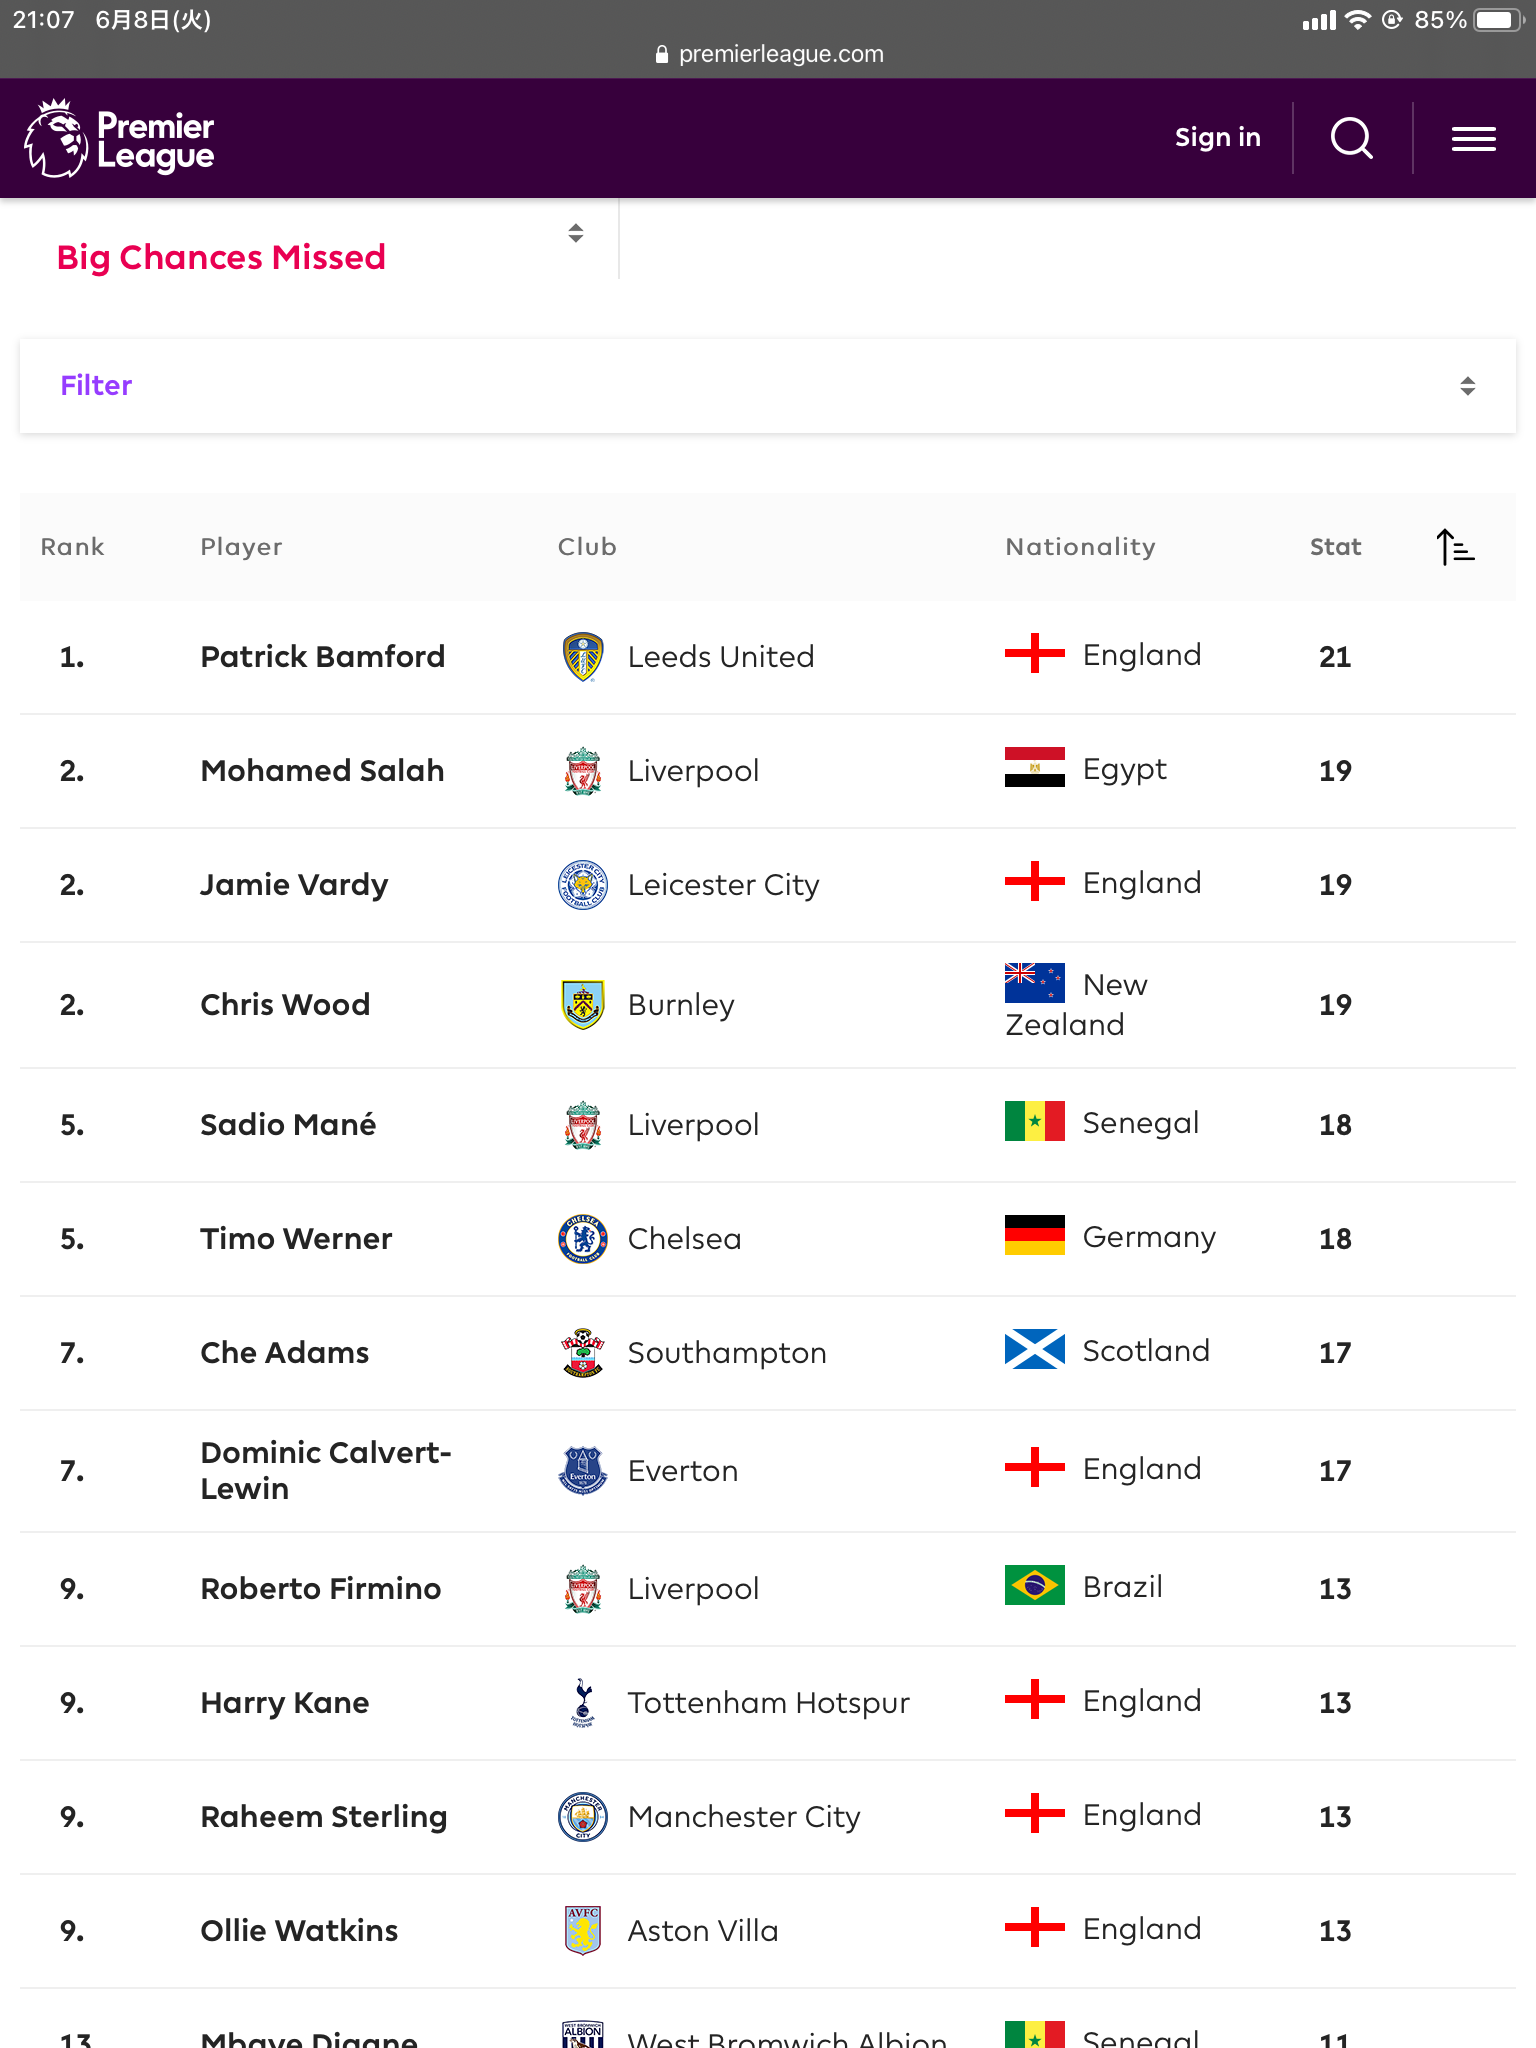Open Mohamed Salah's player page
Viewport: 1536px width, 2048px height.
point(322,771)
